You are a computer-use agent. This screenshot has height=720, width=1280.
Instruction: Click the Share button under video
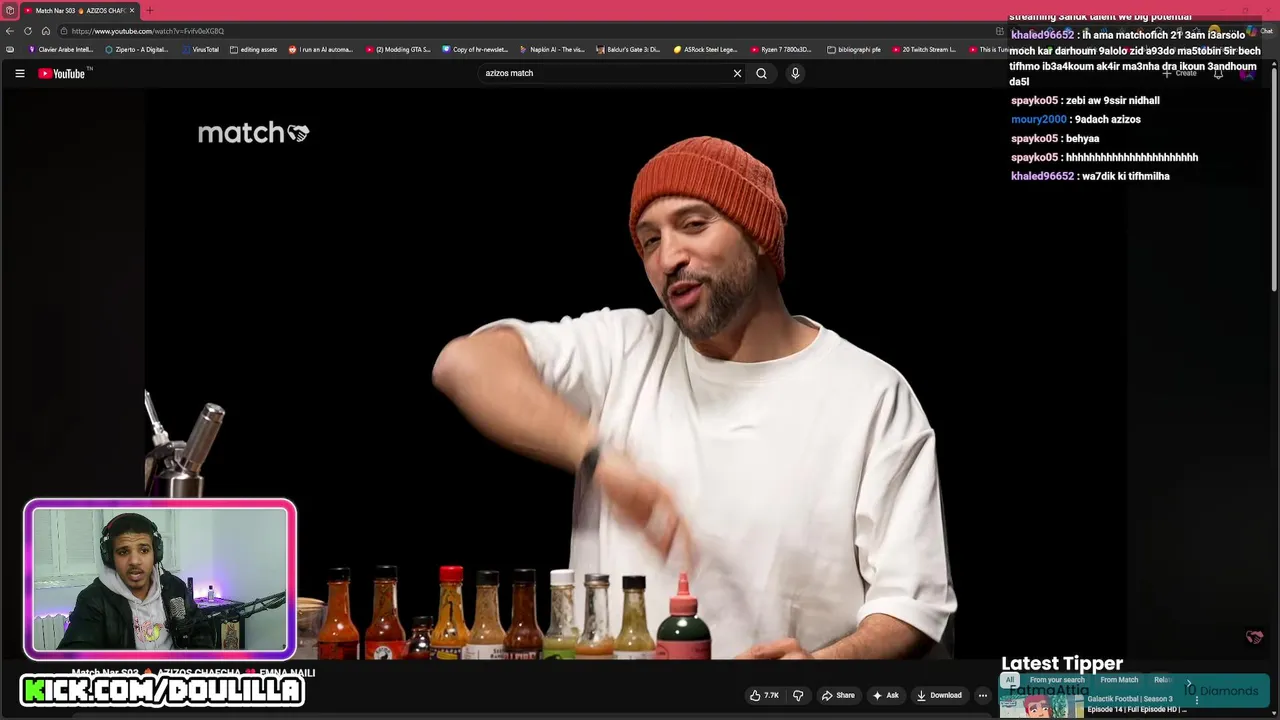[x=838, y=695]
